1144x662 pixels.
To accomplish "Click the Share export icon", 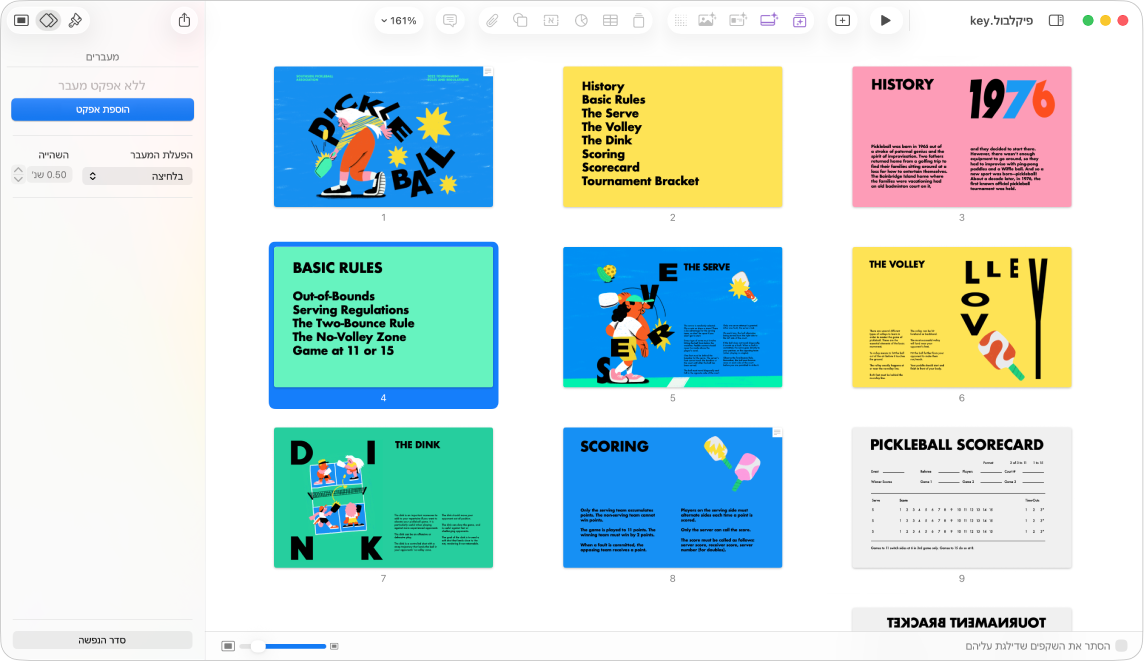I will click(184, 20).
